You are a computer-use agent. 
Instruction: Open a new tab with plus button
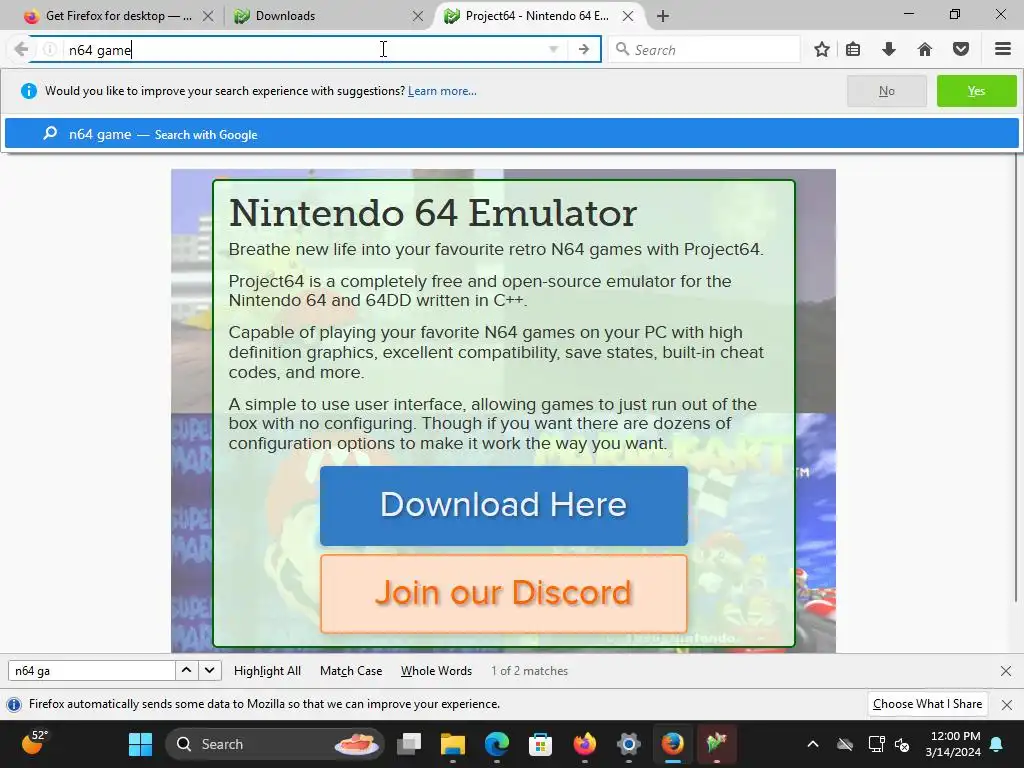point(663,16)
